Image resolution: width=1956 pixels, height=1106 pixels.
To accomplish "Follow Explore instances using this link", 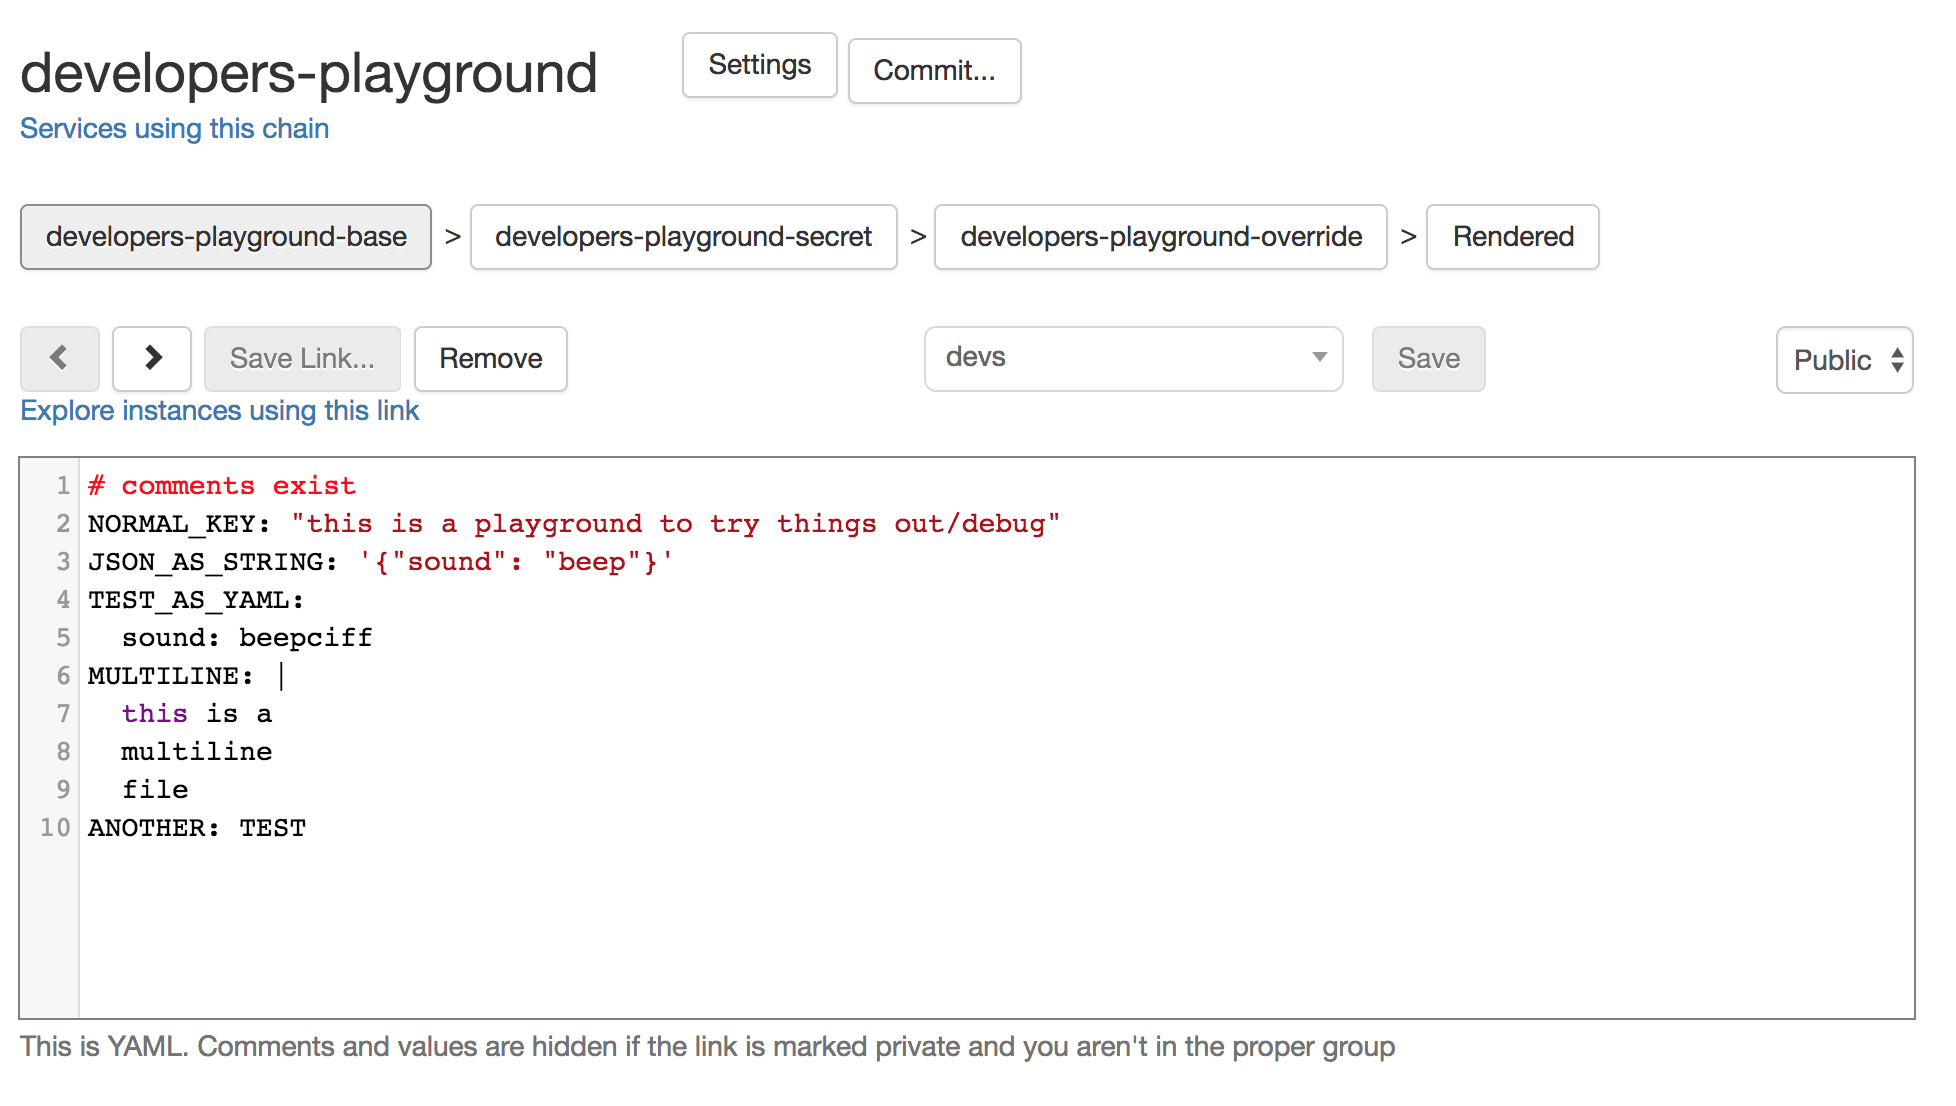I will pyautogui.click(x=219, y=411).
